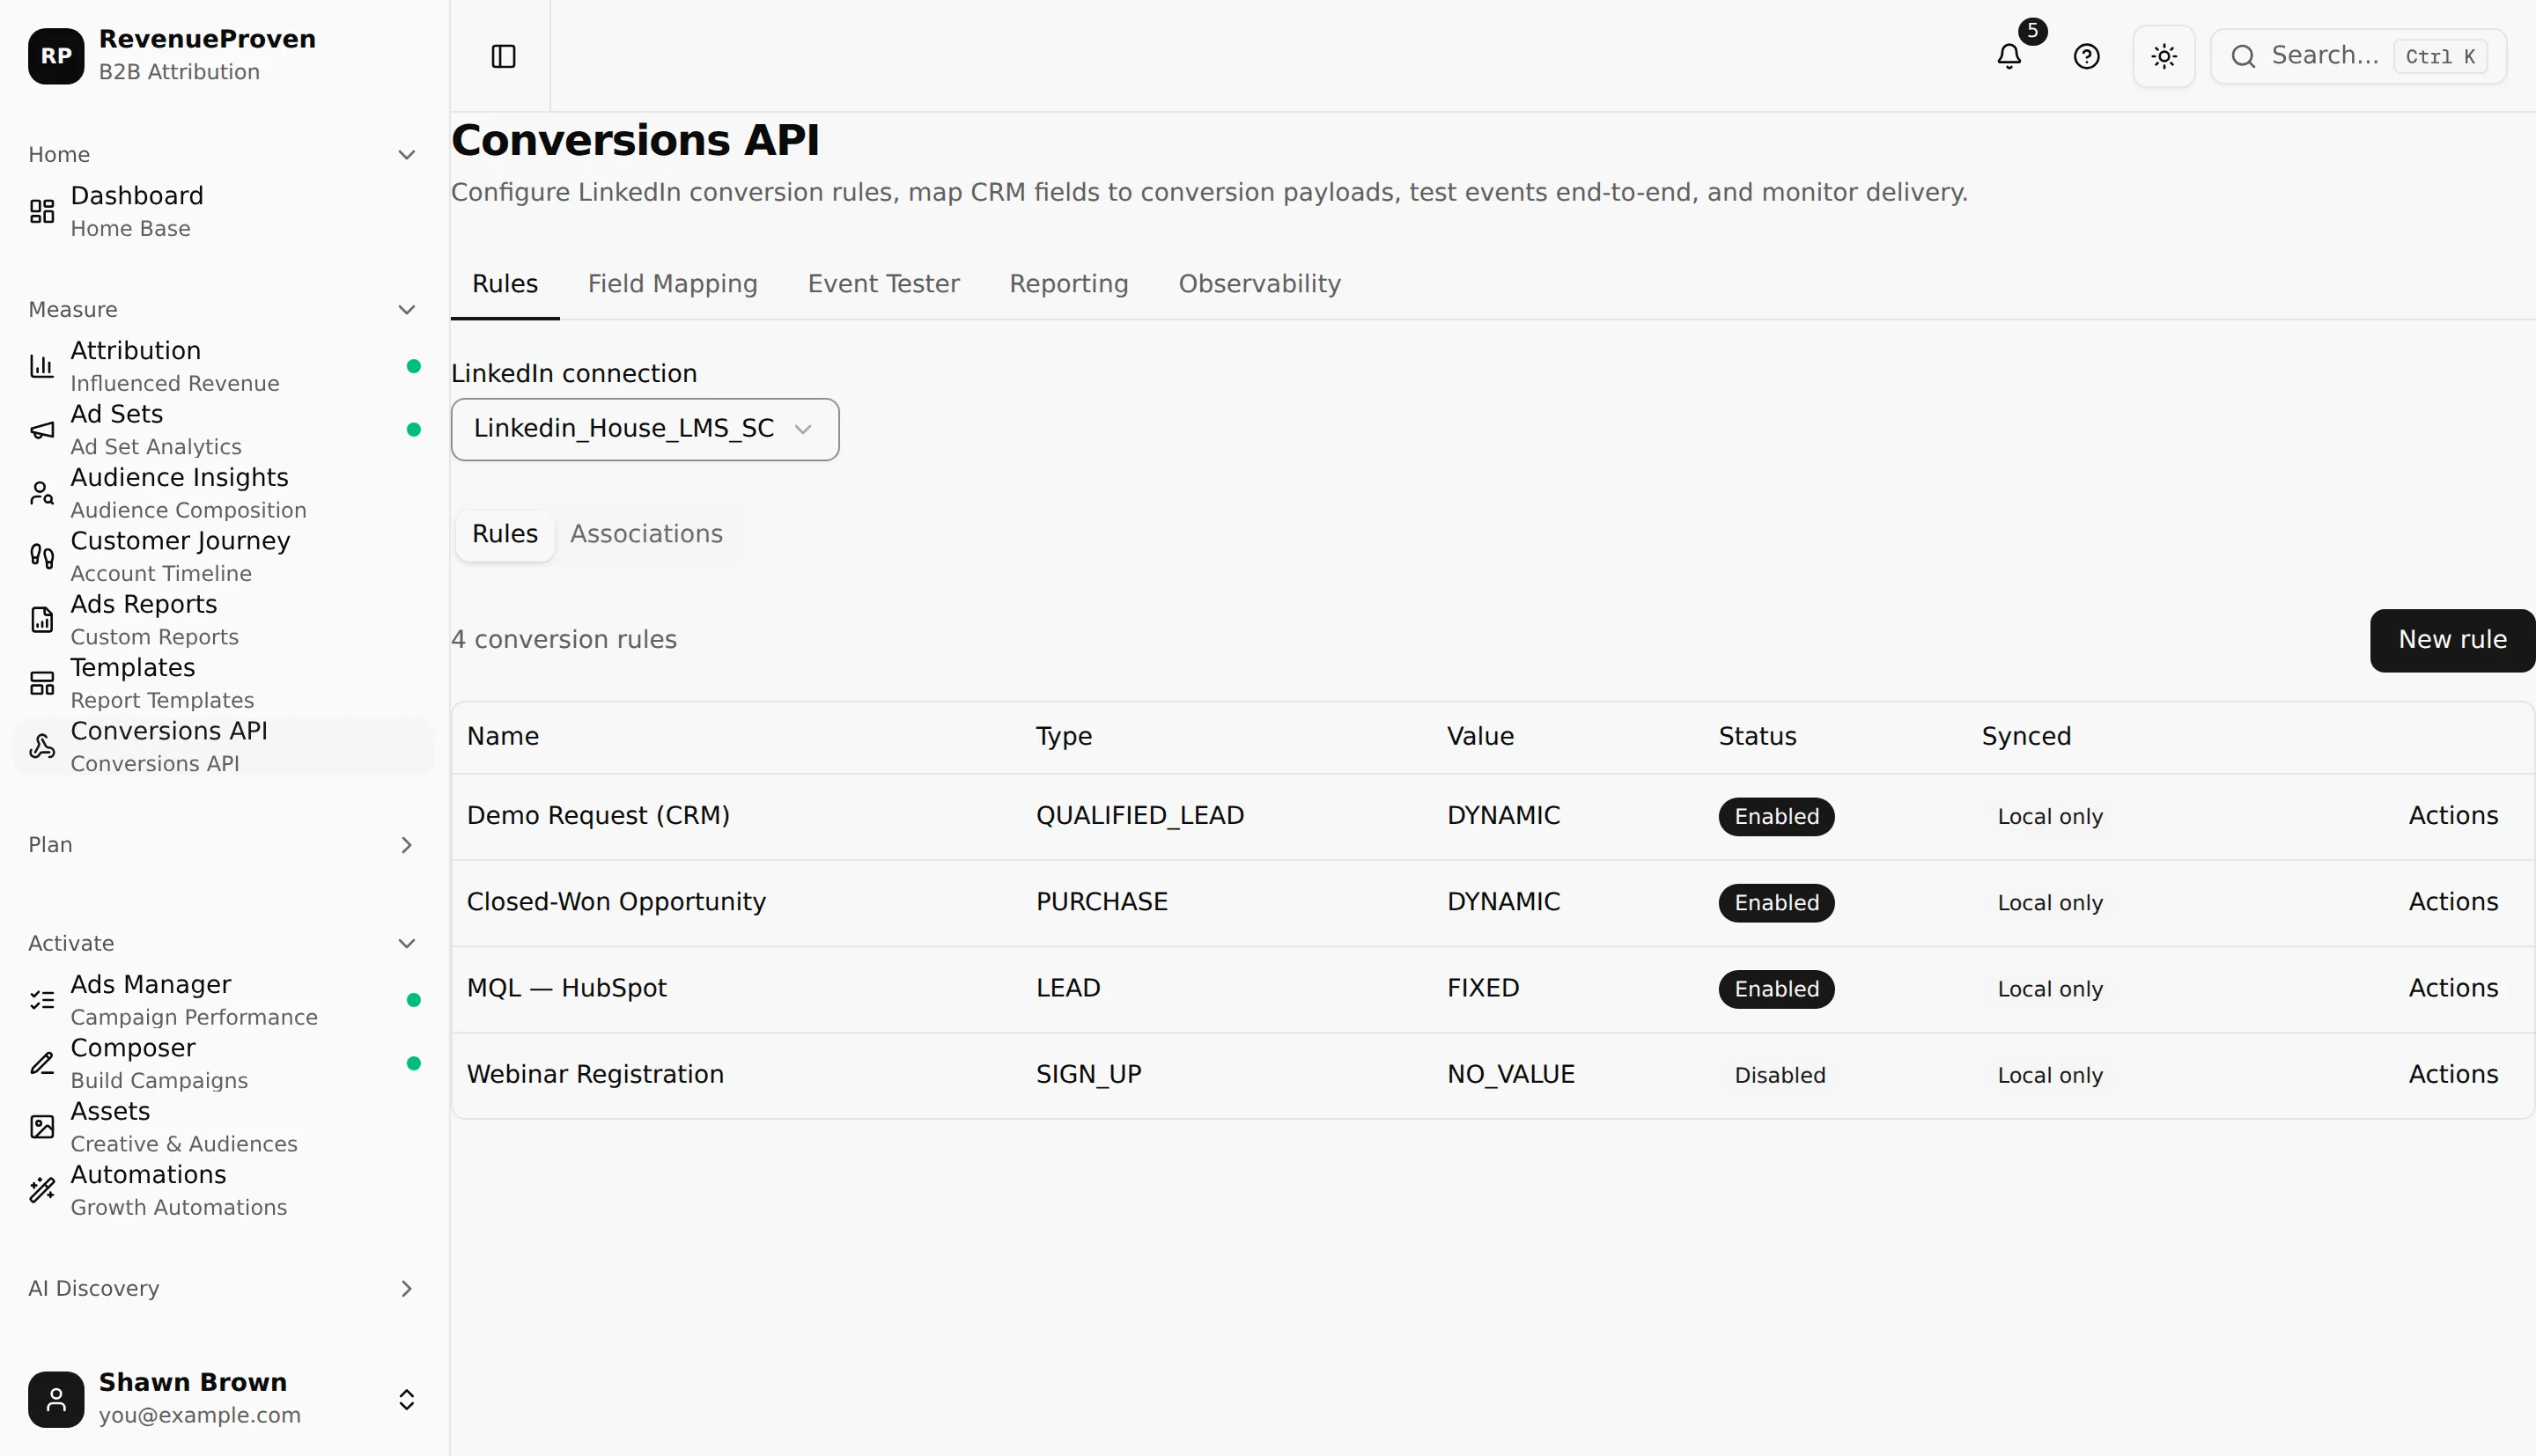Open Ad Sets megaphone icon

pos(42,430)
